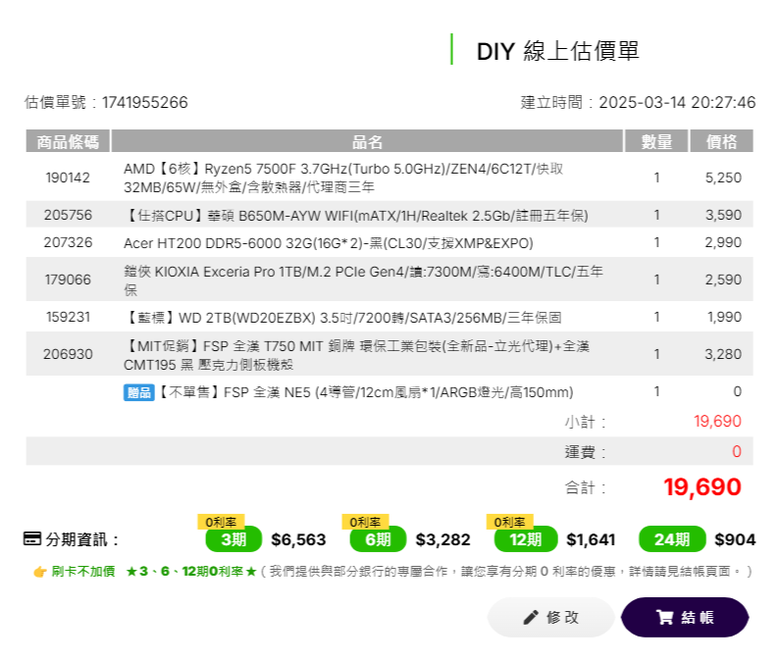Click the 商品條碼 column header
This screenshot has width=780, height=661.
click(68, 141)
